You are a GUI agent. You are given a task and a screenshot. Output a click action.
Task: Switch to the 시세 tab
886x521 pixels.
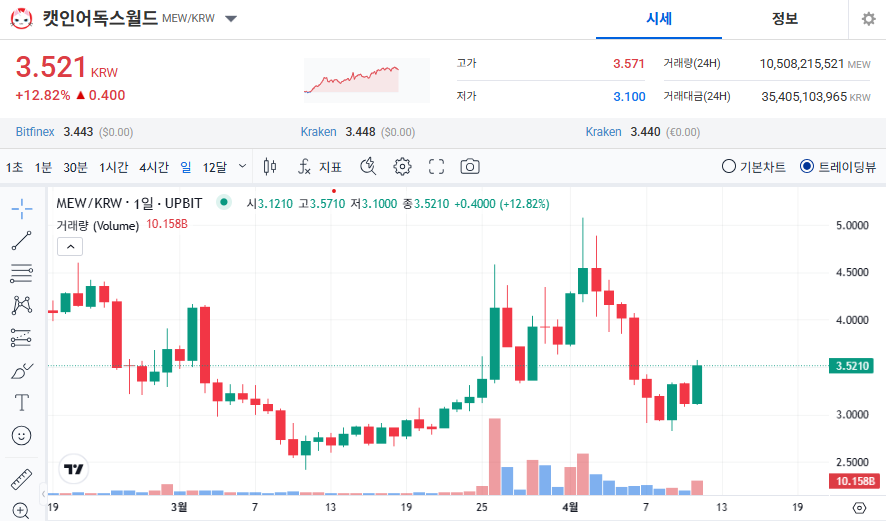pos(659,19)
